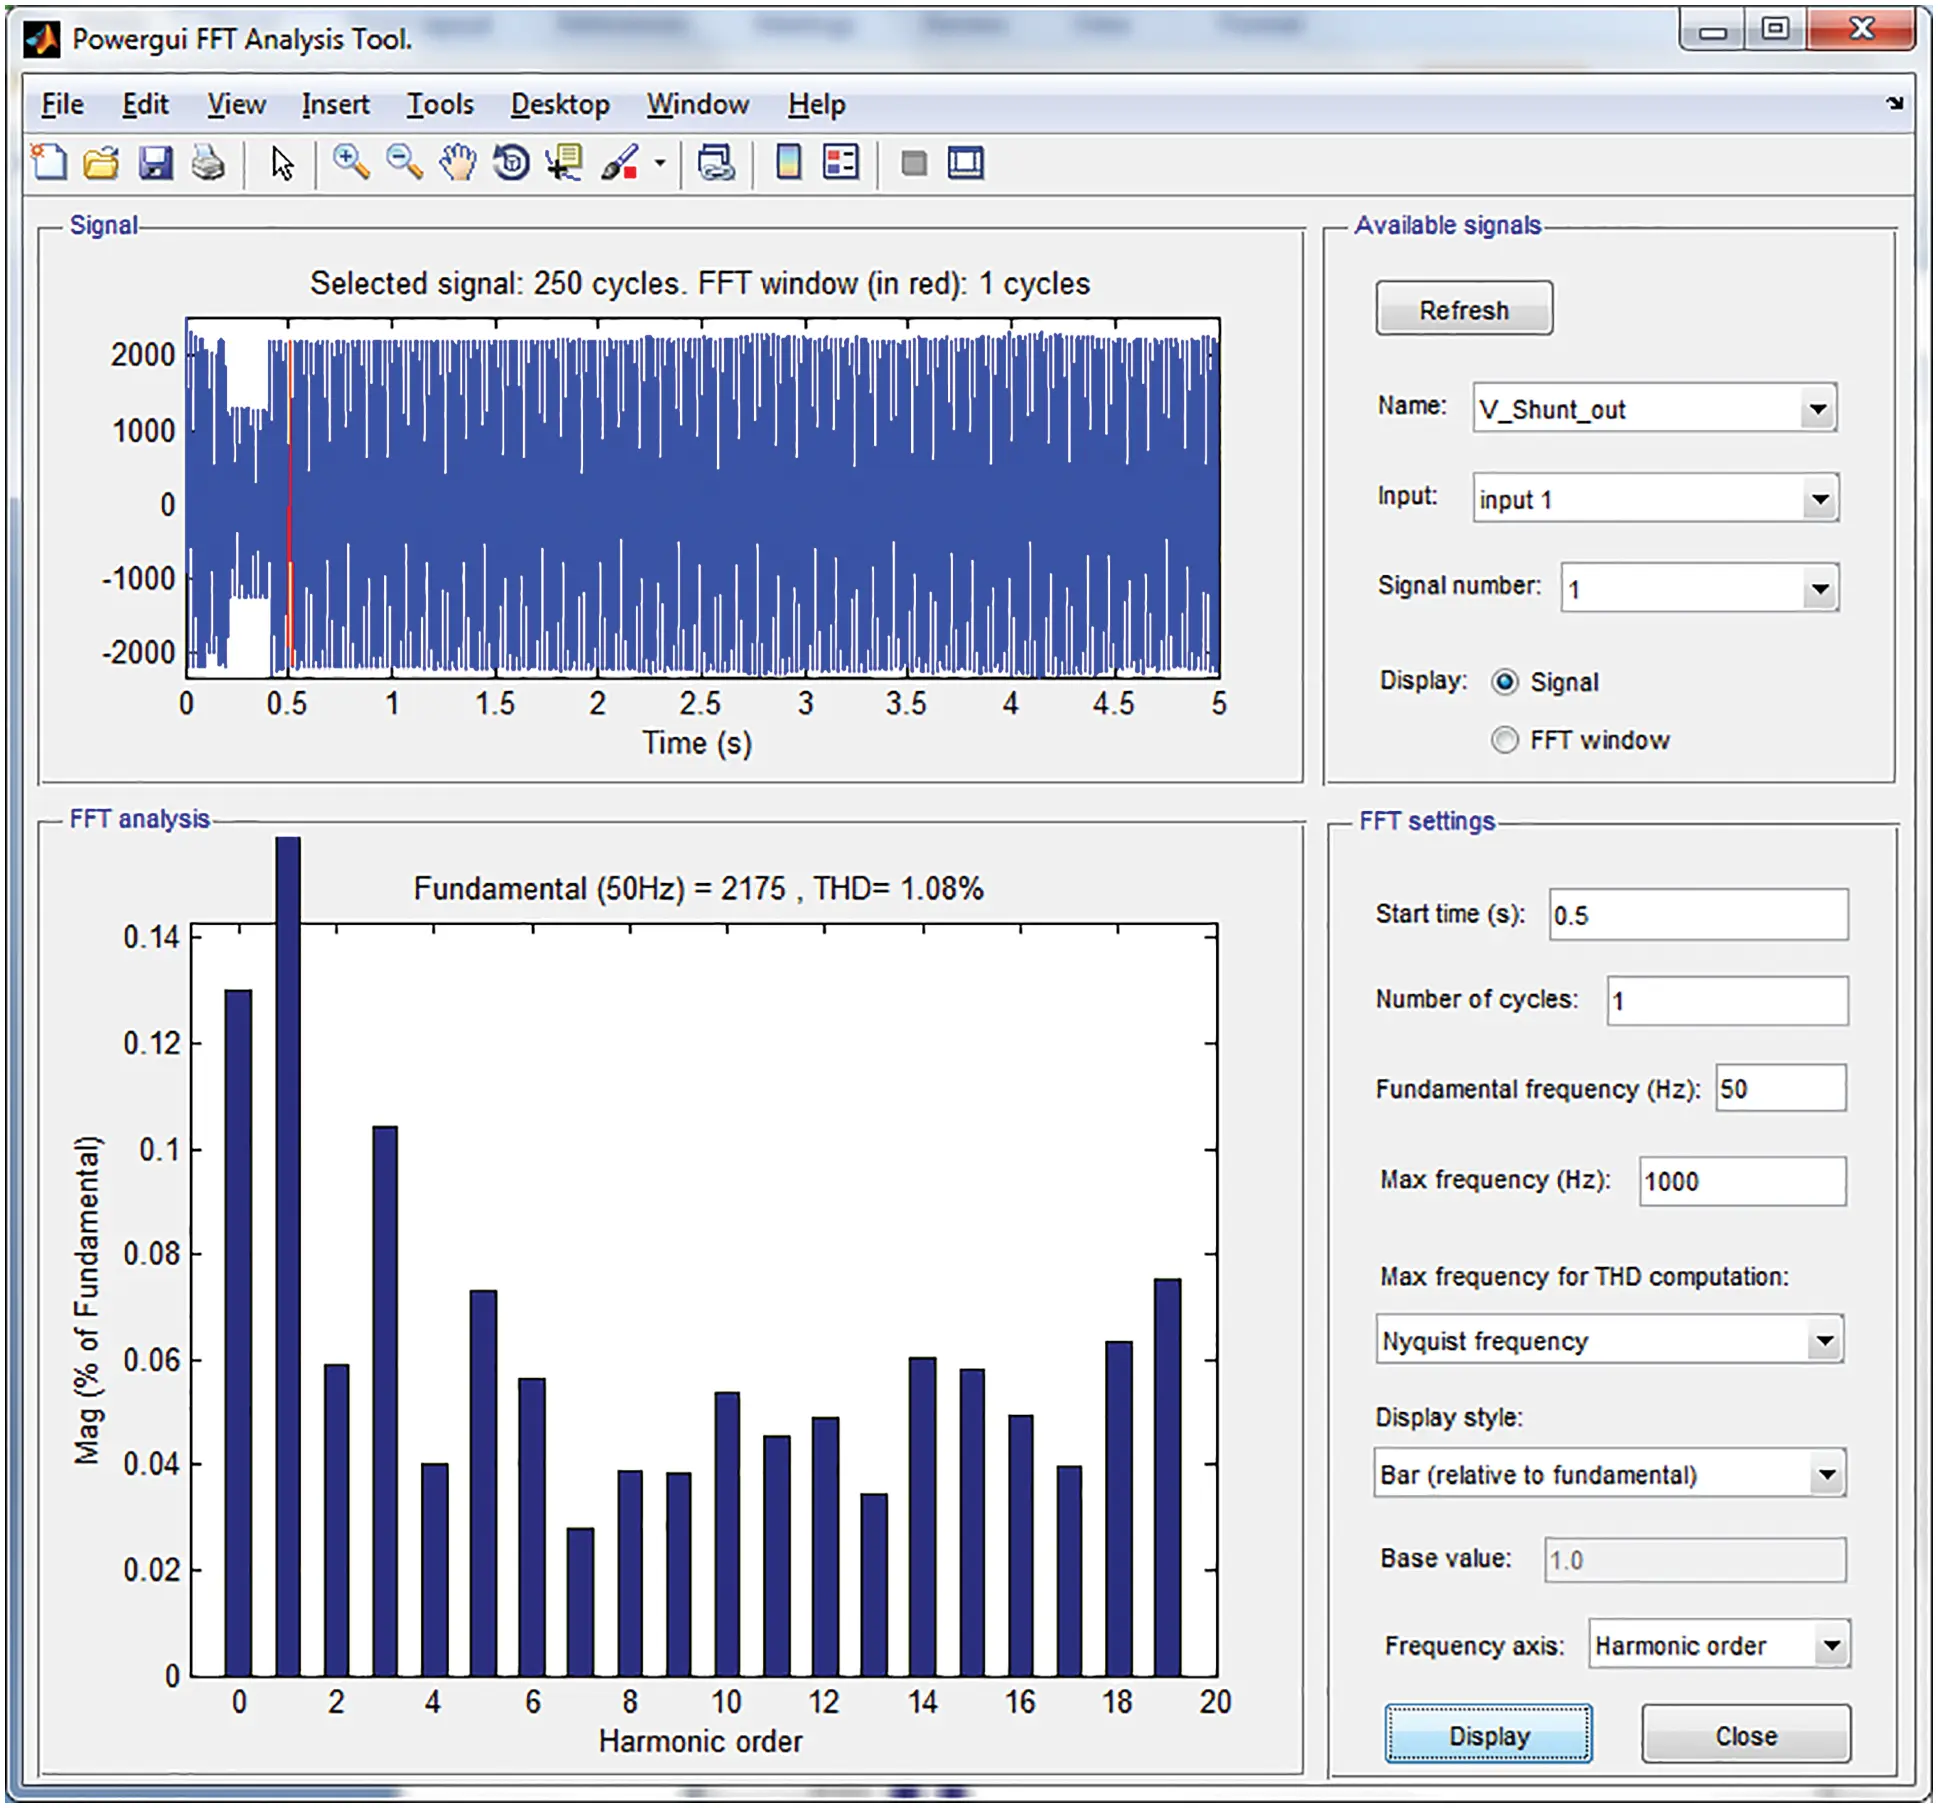Image resolution: width=1938 pixels, height=1808 pixels.
Task: Activate the Data Cursor tool
Action: pyautogui.click(x=565, y=162)
